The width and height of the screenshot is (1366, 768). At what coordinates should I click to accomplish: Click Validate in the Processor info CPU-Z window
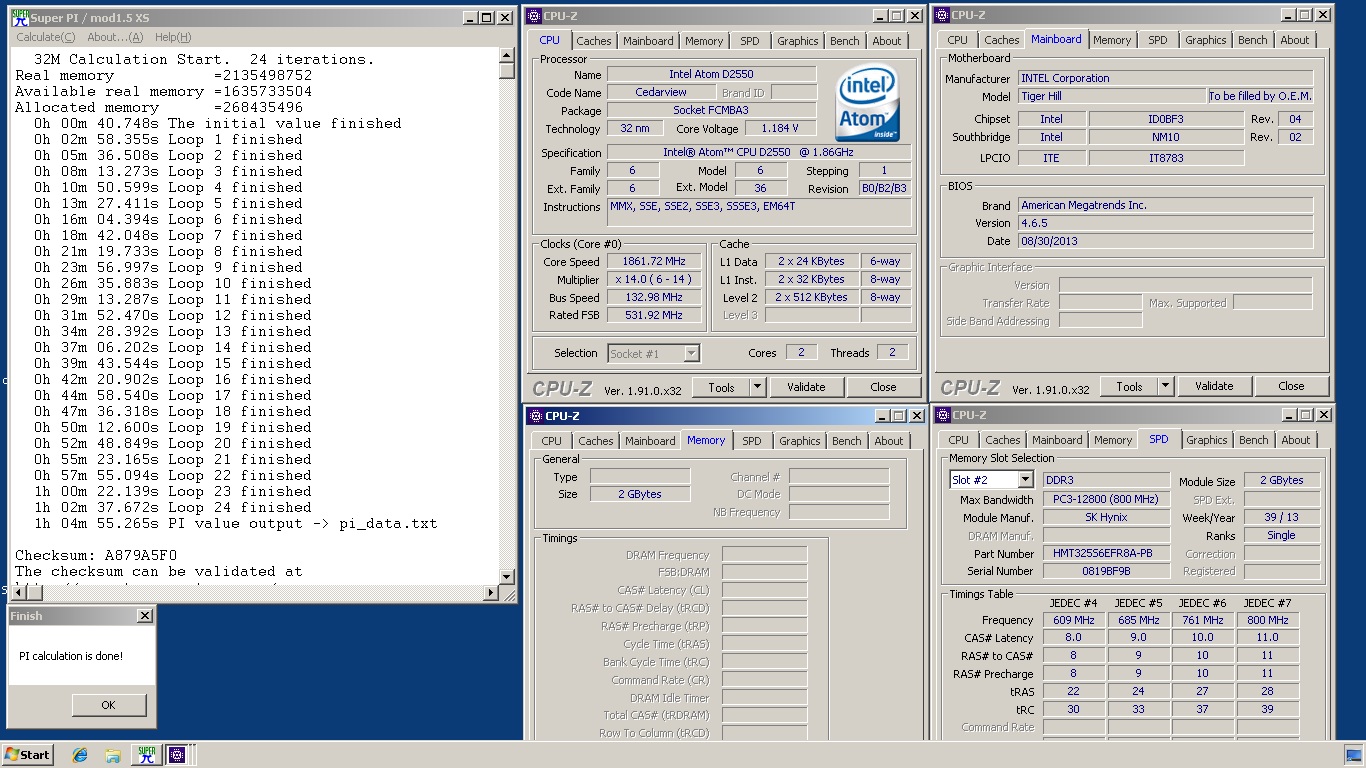[x=806, y=387]
